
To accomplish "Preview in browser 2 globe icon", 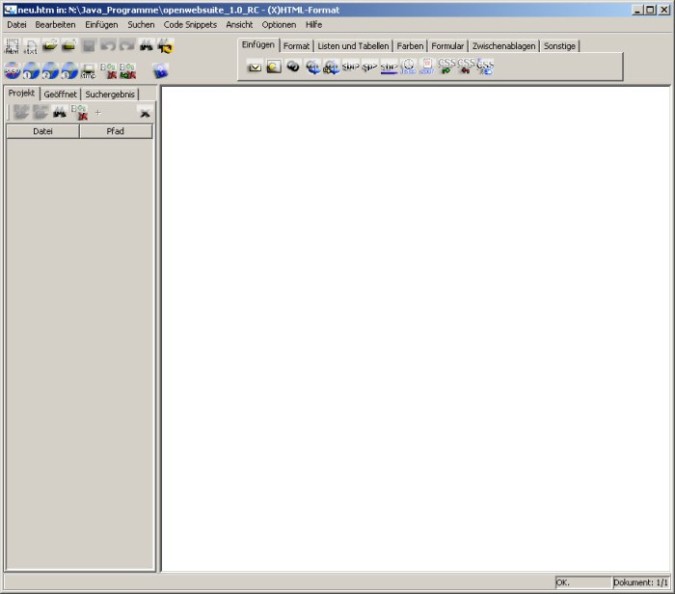I will pos(50,71).
